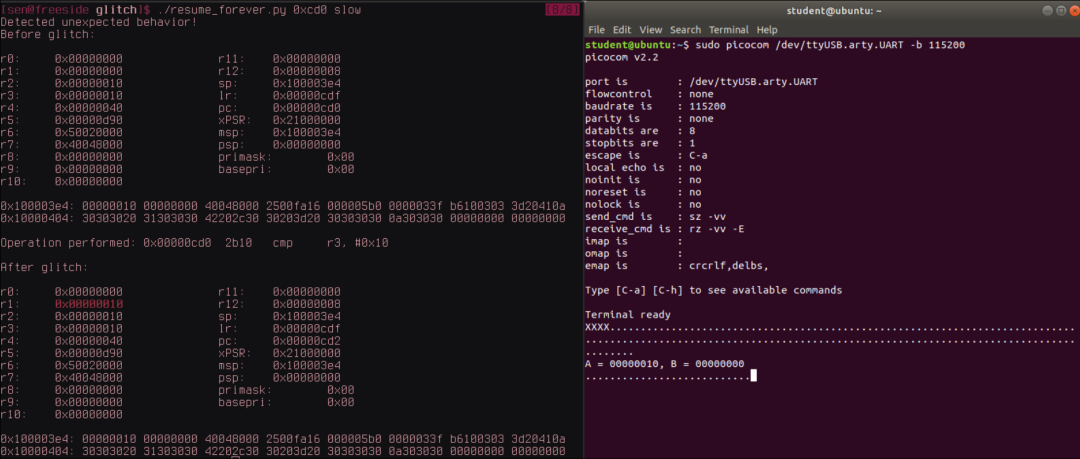Click the [8/8] indicator in left terminal
The width and height of the screenshot is (1080, 459).
563,10
